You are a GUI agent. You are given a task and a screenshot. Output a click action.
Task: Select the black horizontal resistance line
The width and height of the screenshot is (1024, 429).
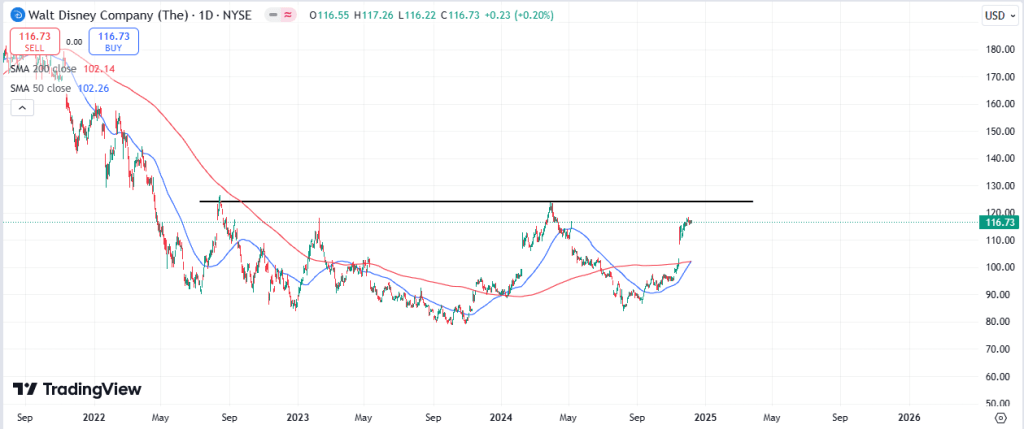pyautogui.click(x=650, y=202)
